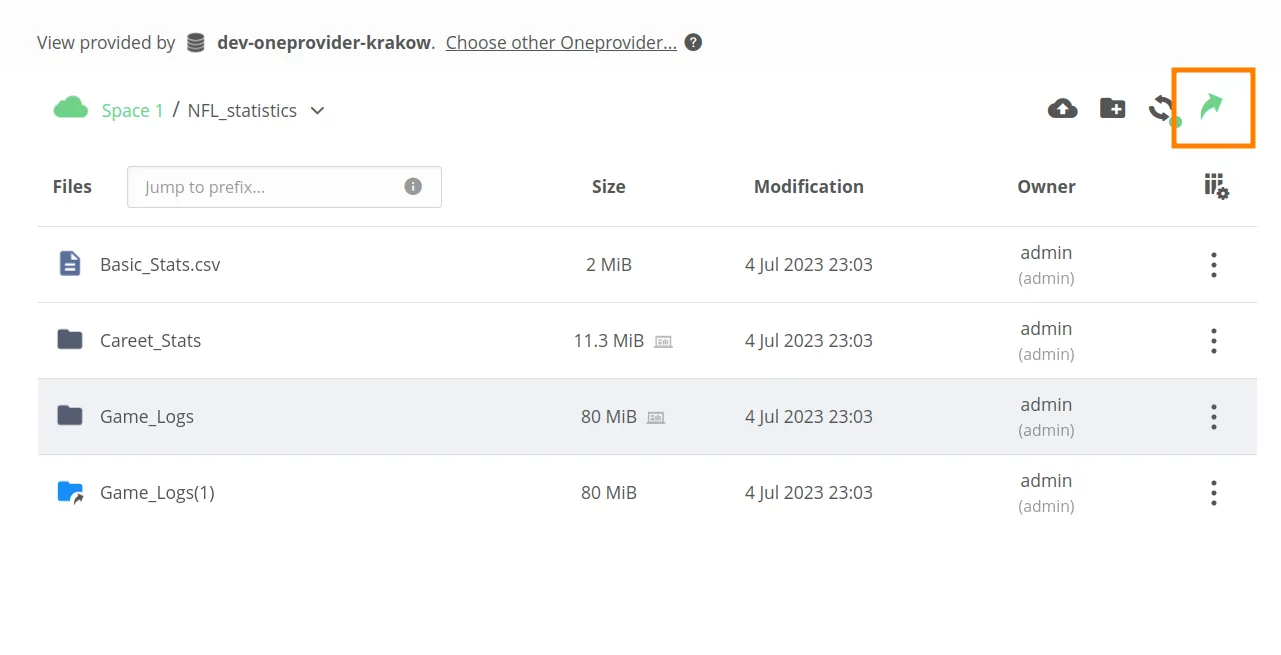Show size statistics for Careet_Stats
Viewport: 1281px width, 655px height.
pos(663,342)
